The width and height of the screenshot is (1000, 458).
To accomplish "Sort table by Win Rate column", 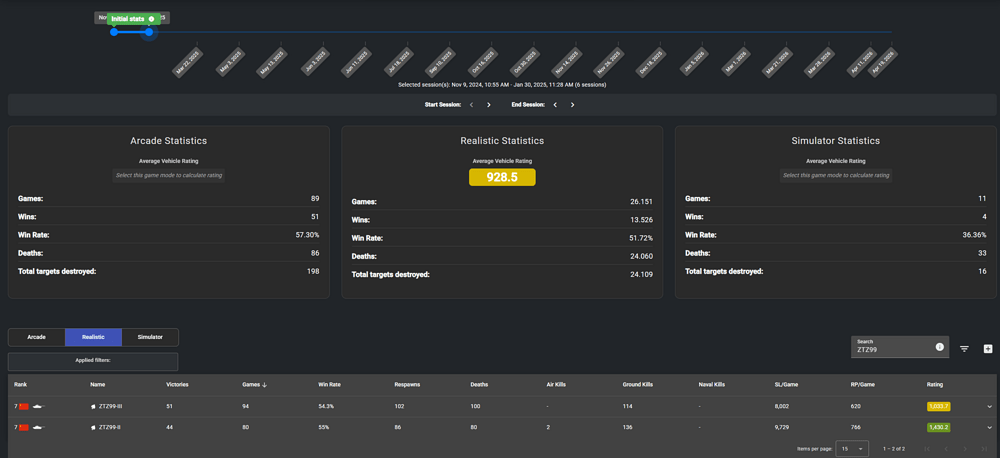I will 329,385.
